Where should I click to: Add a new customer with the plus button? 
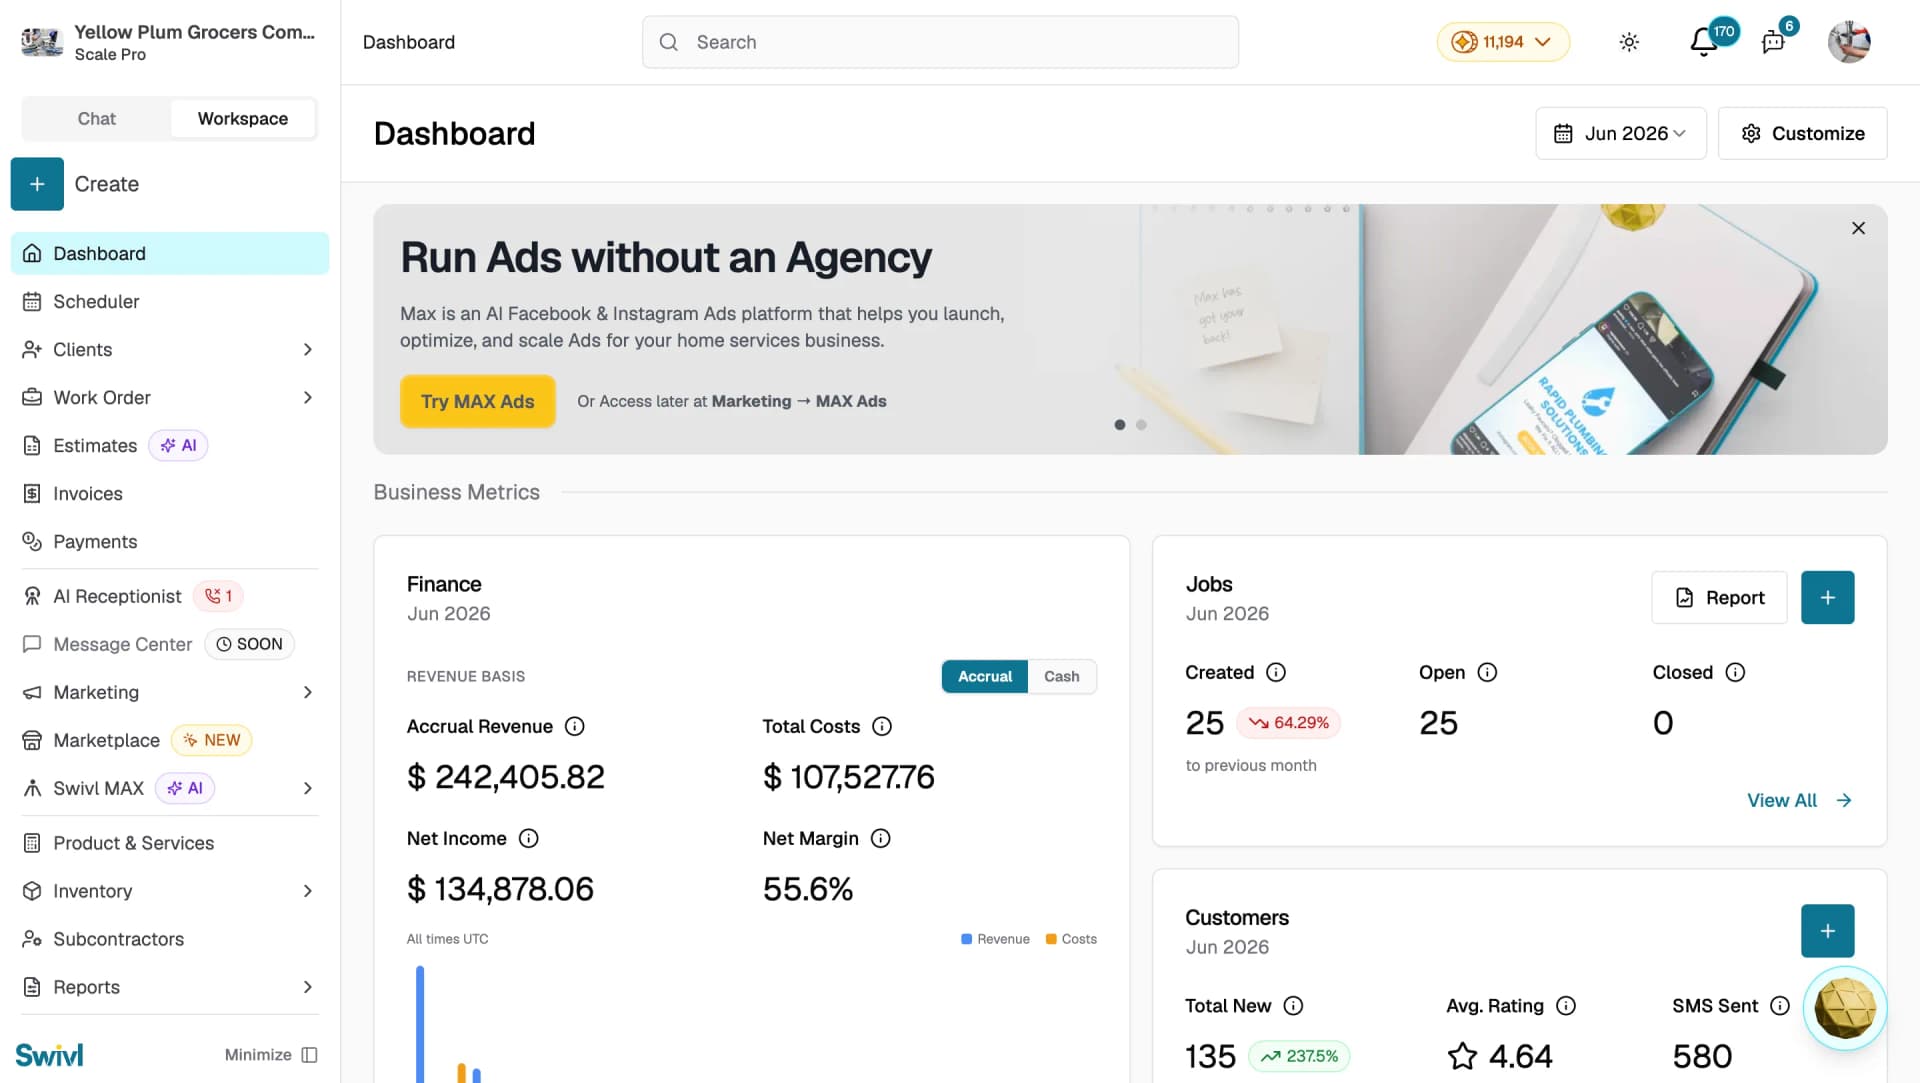tap(1827, 930)
